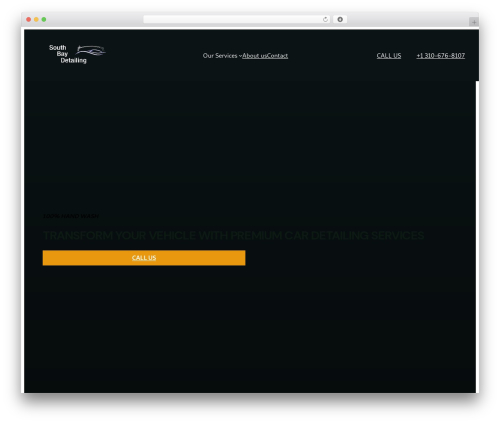
Task: Click the red close window button
Action: point(29,19)
